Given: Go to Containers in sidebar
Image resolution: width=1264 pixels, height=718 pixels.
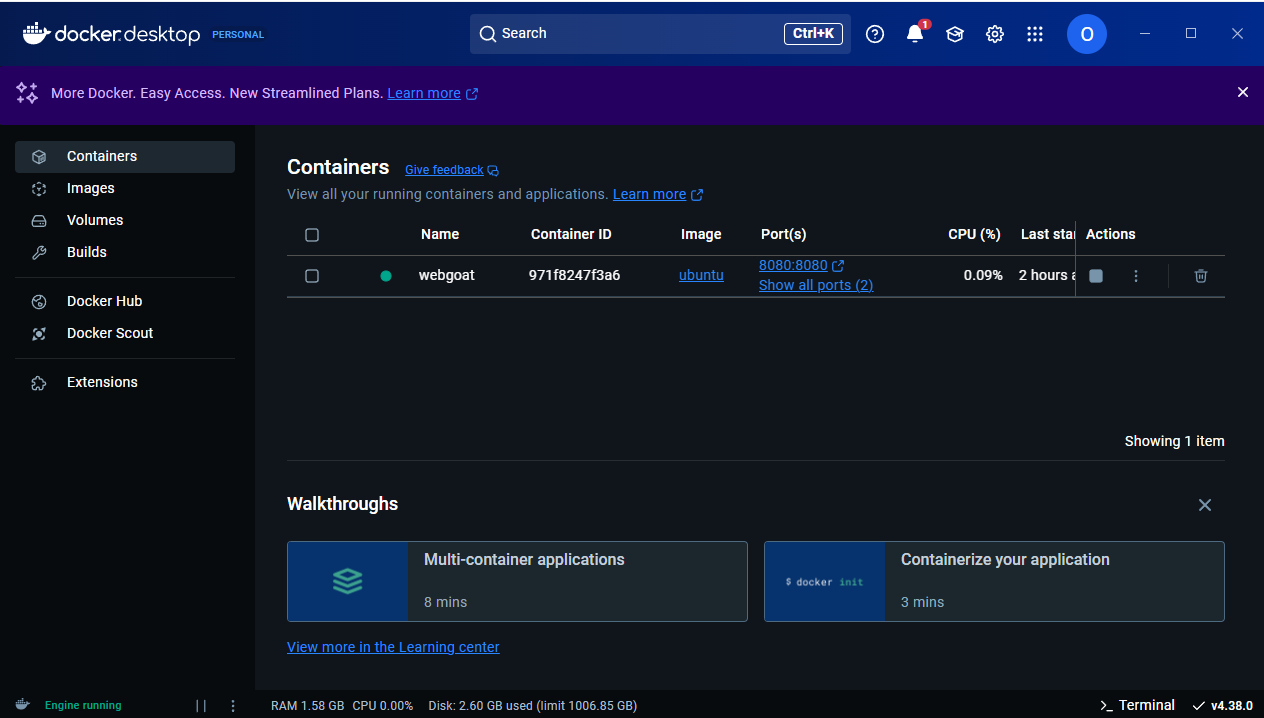Looking at the screenshot, I should 125,157.
